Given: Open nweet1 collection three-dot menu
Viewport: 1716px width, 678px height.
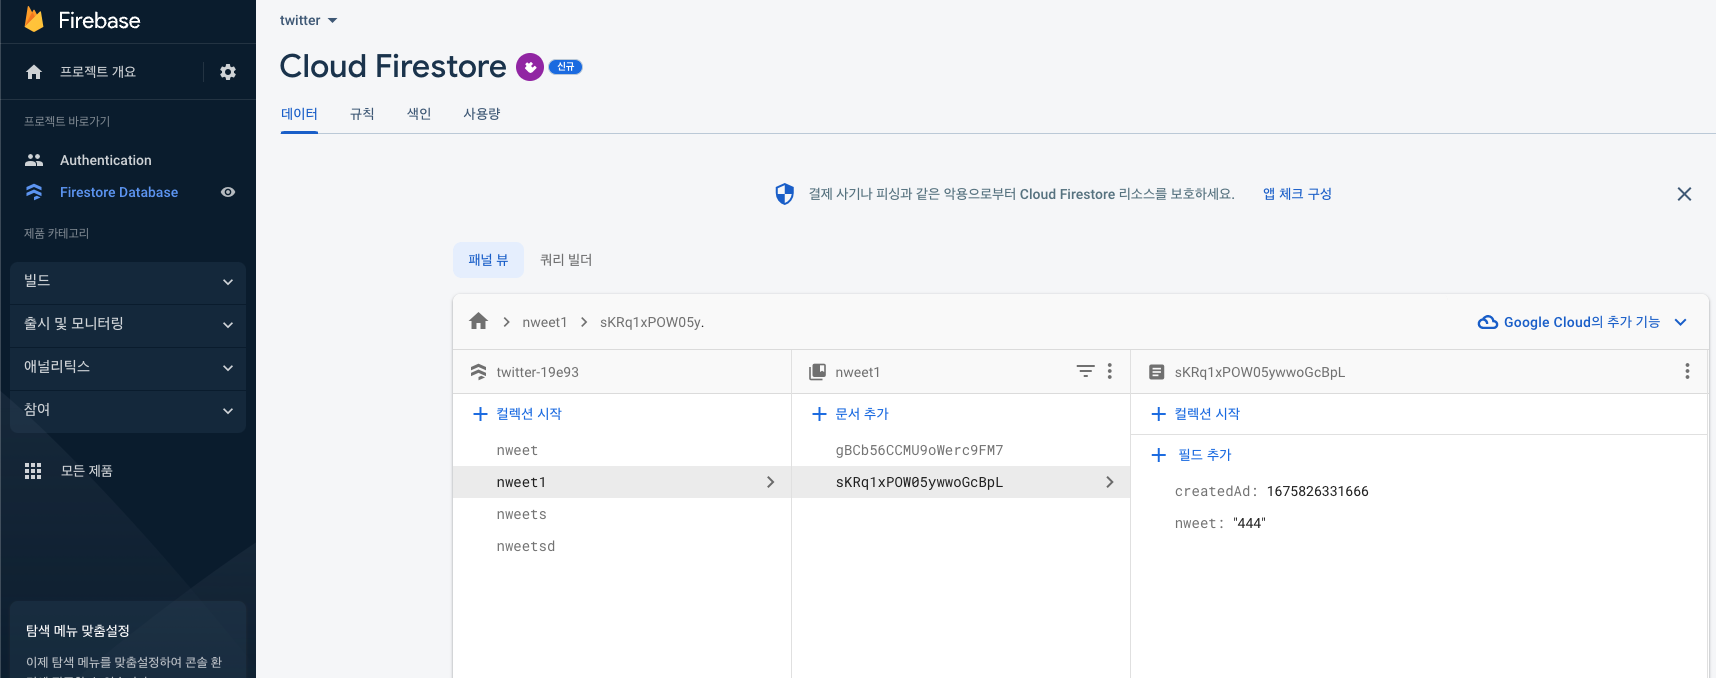Looking at the screenshot, I should tap(1110, 371).
